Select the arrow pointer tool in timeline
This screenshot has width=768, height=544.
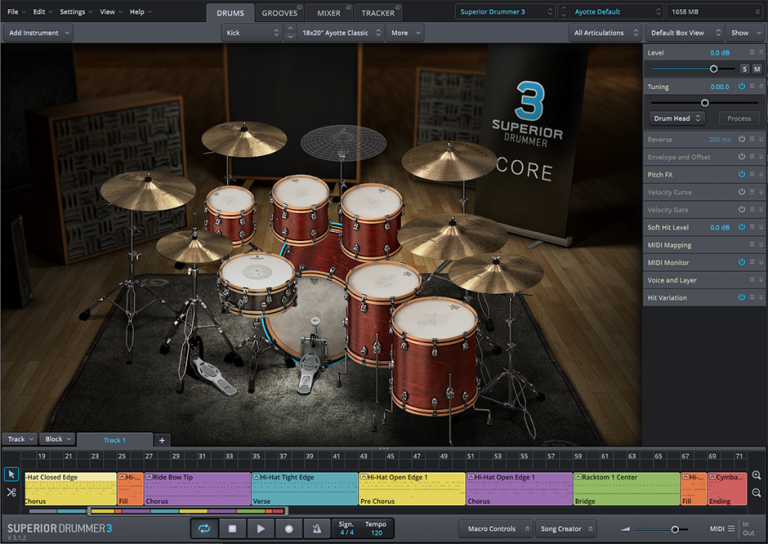[x=11, y=474]
